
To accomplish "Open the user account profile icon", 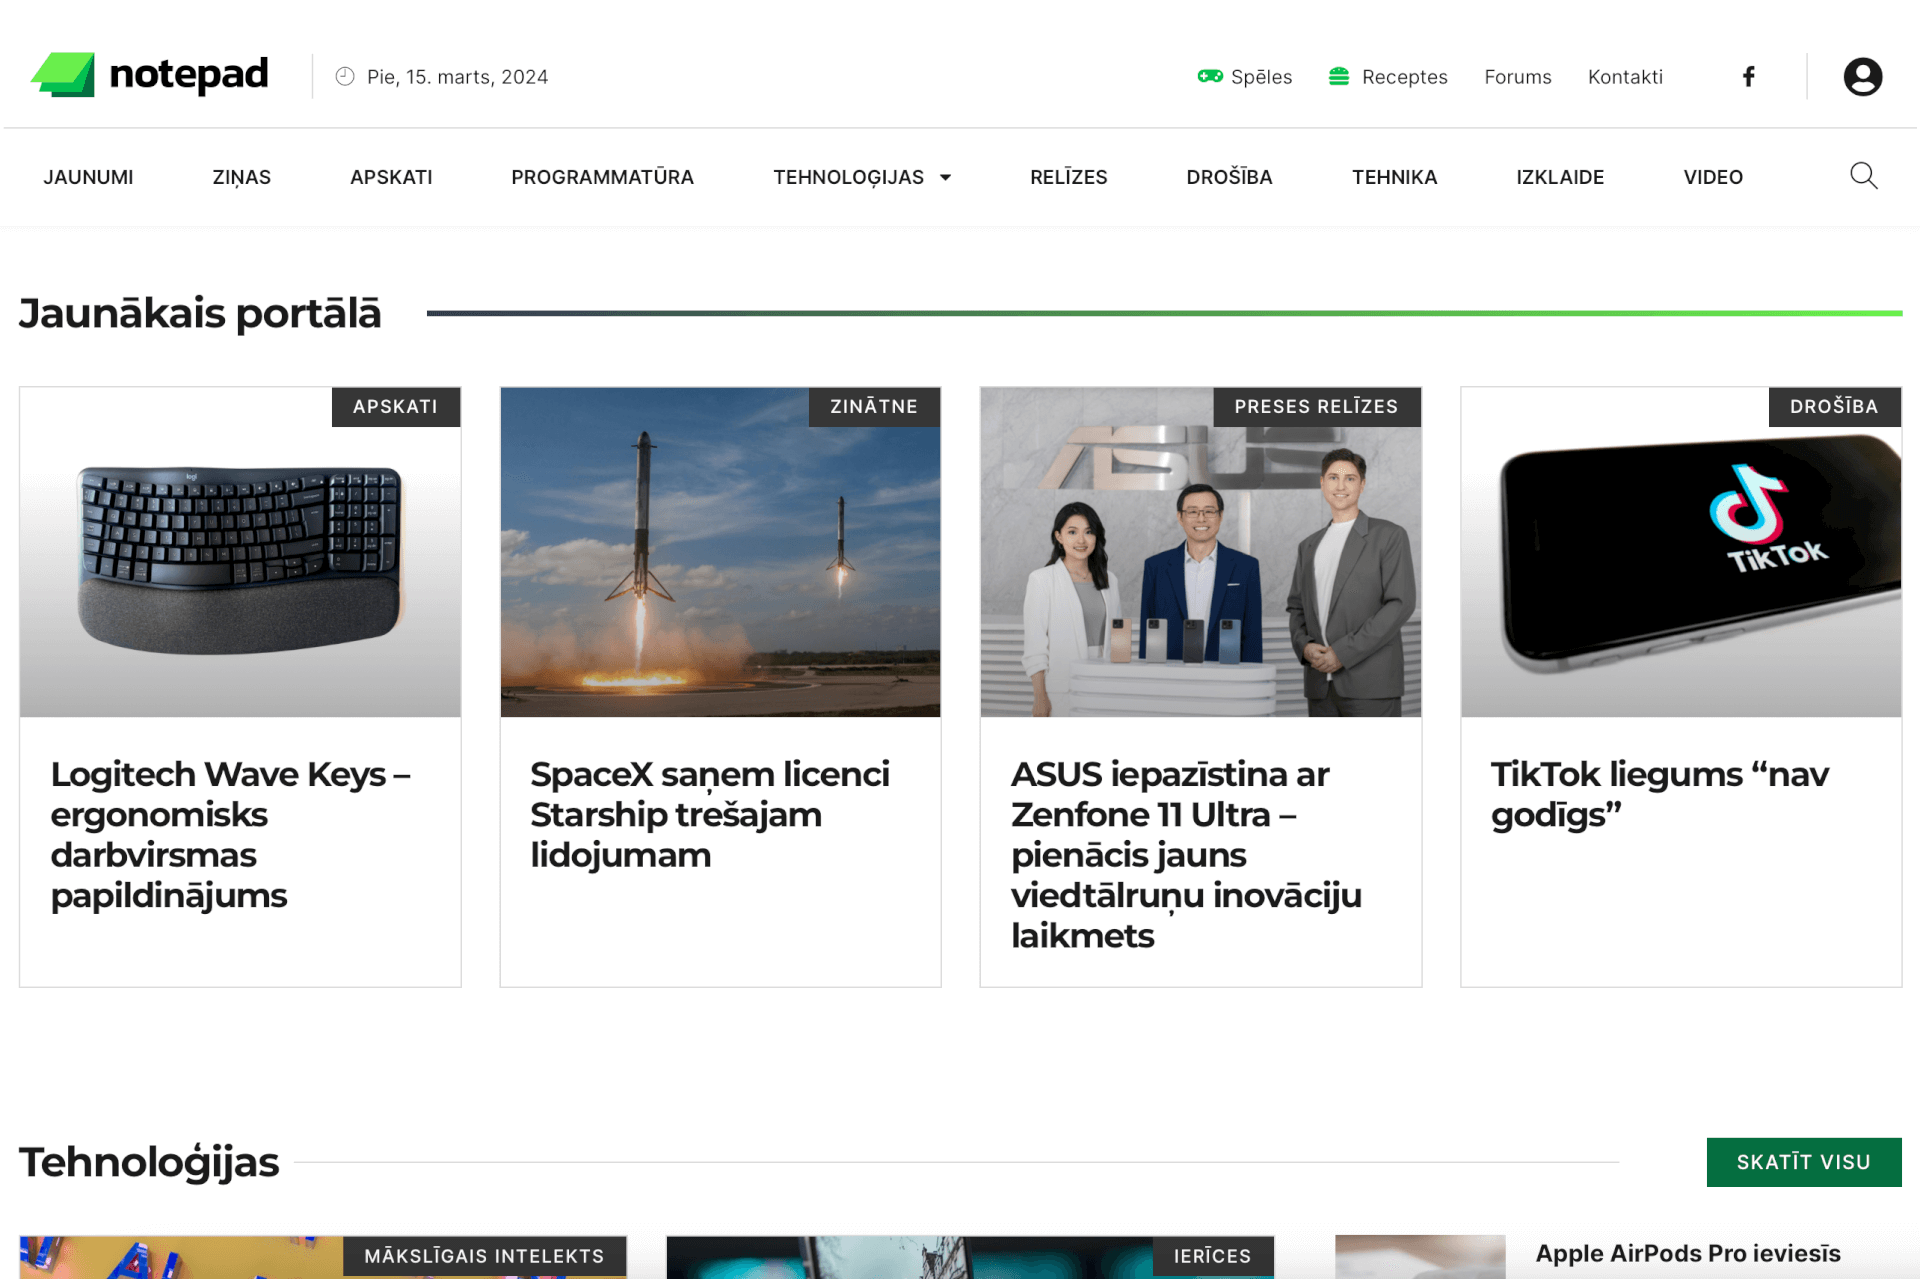I will pyautogui.click(x=1862, y=77).
